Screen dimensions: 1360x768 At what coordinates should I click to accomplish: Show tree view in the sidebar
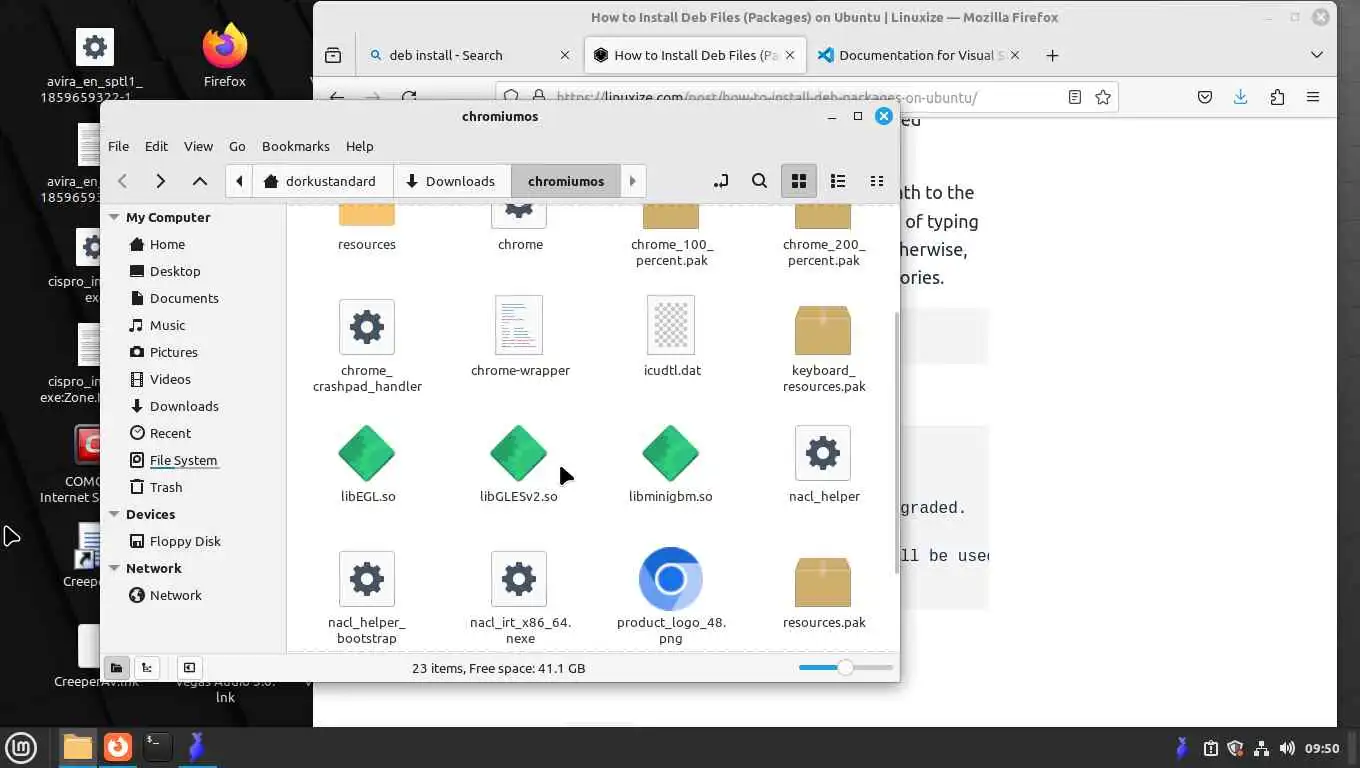(147, 668)
